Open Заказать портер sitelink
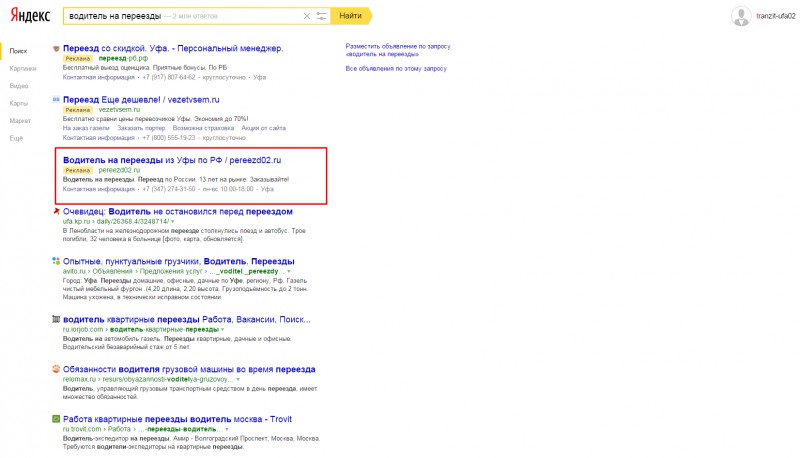Screen dimensions: 800x458 pos(141,128)
